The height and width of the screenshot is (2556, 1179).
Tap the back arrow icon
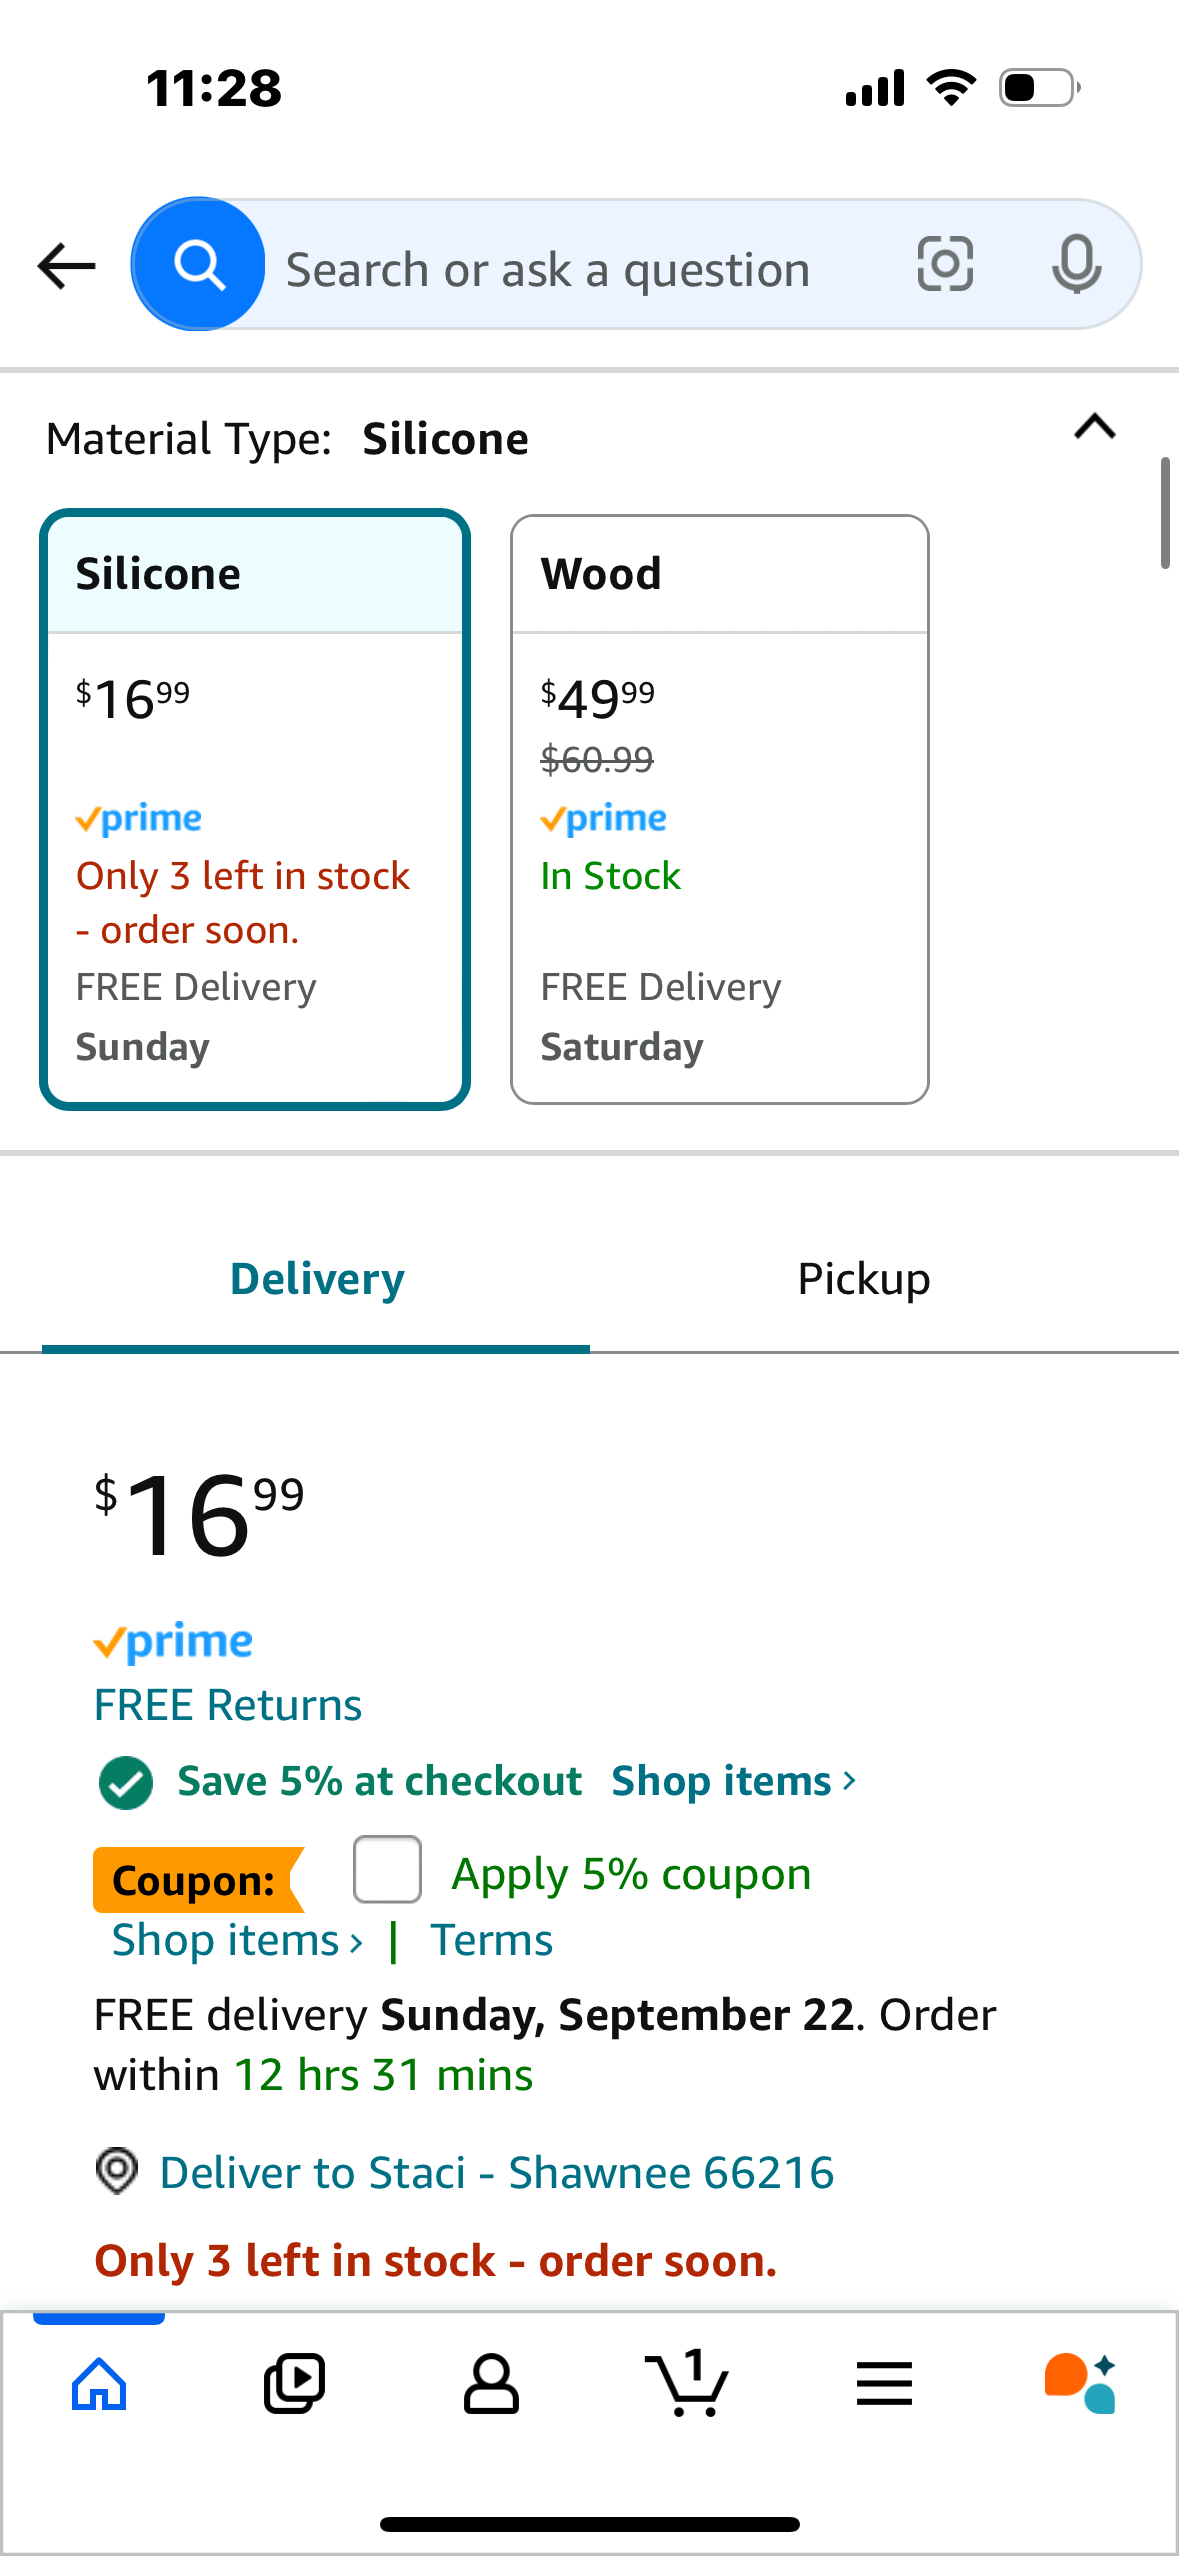[66, 266]
